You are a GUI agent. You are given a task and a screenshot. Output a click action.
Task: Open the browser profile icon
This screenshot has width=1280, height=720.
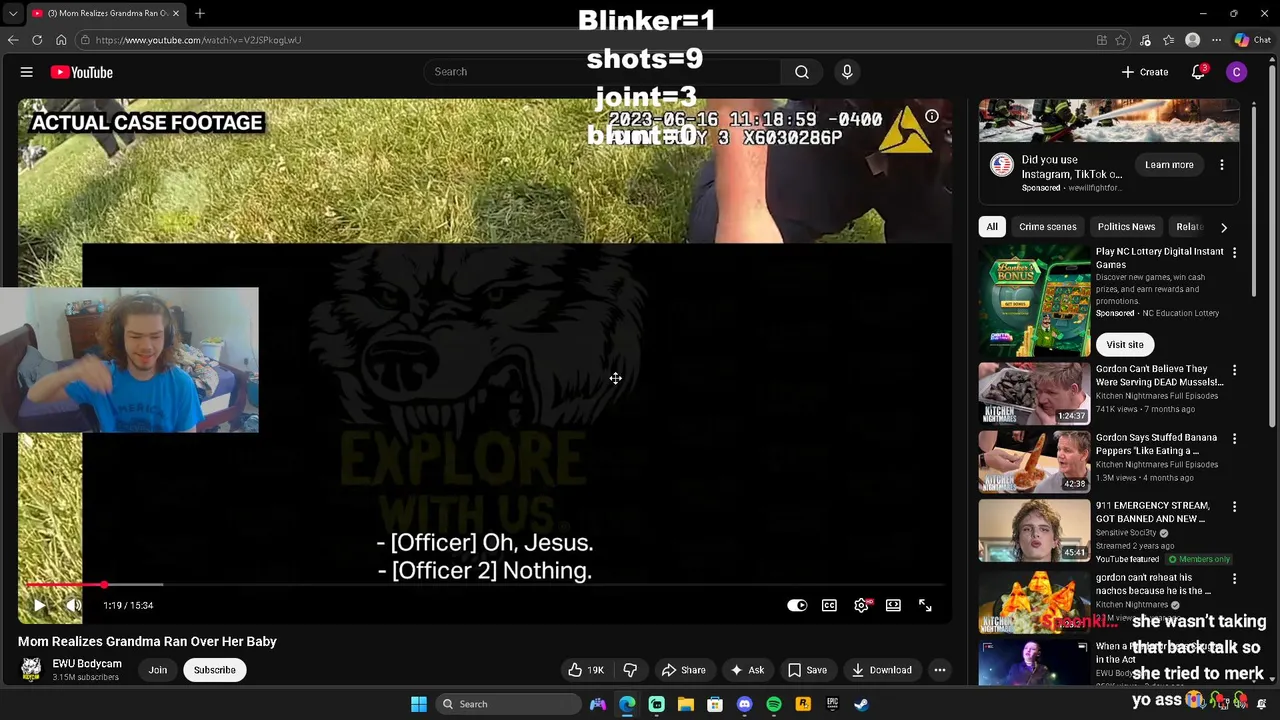click(x=1192, y=40)
